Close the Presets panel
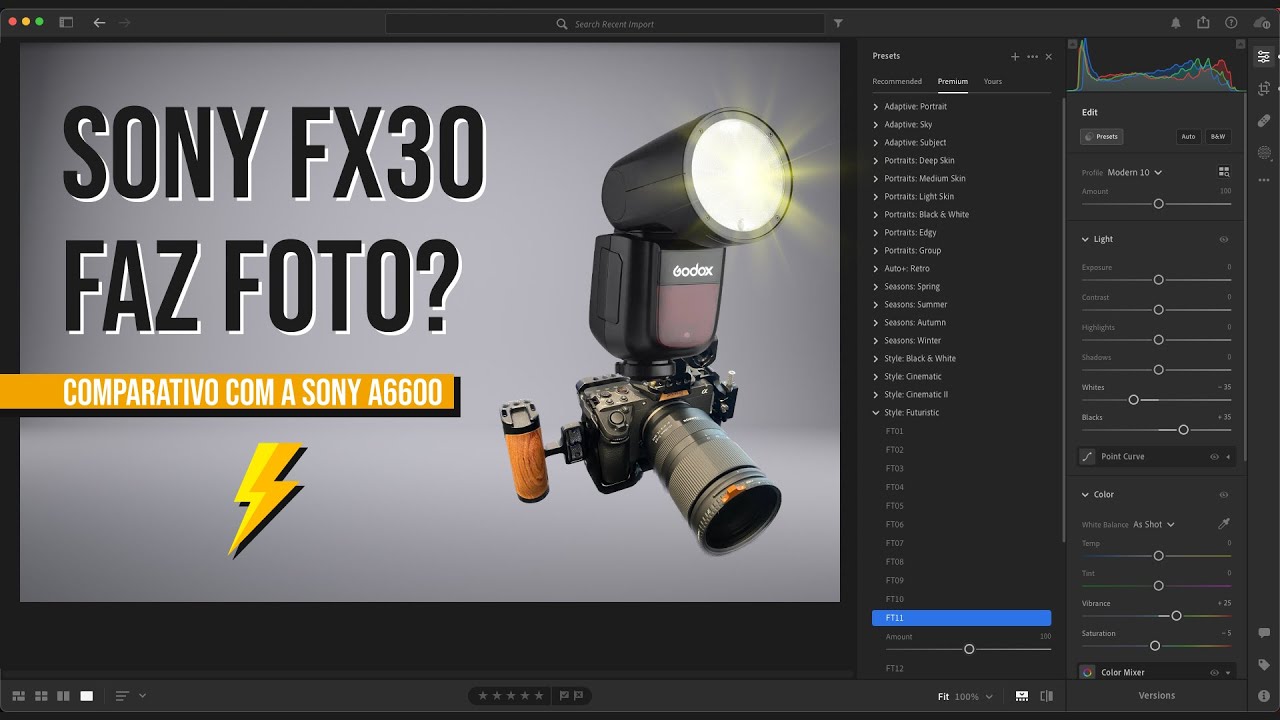 1048,57
